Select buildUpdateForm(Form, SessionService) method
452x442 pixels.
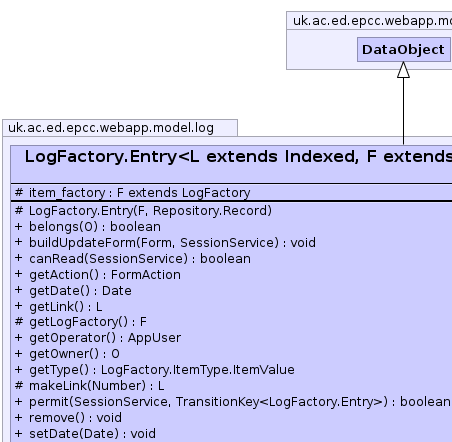(165, 243)
